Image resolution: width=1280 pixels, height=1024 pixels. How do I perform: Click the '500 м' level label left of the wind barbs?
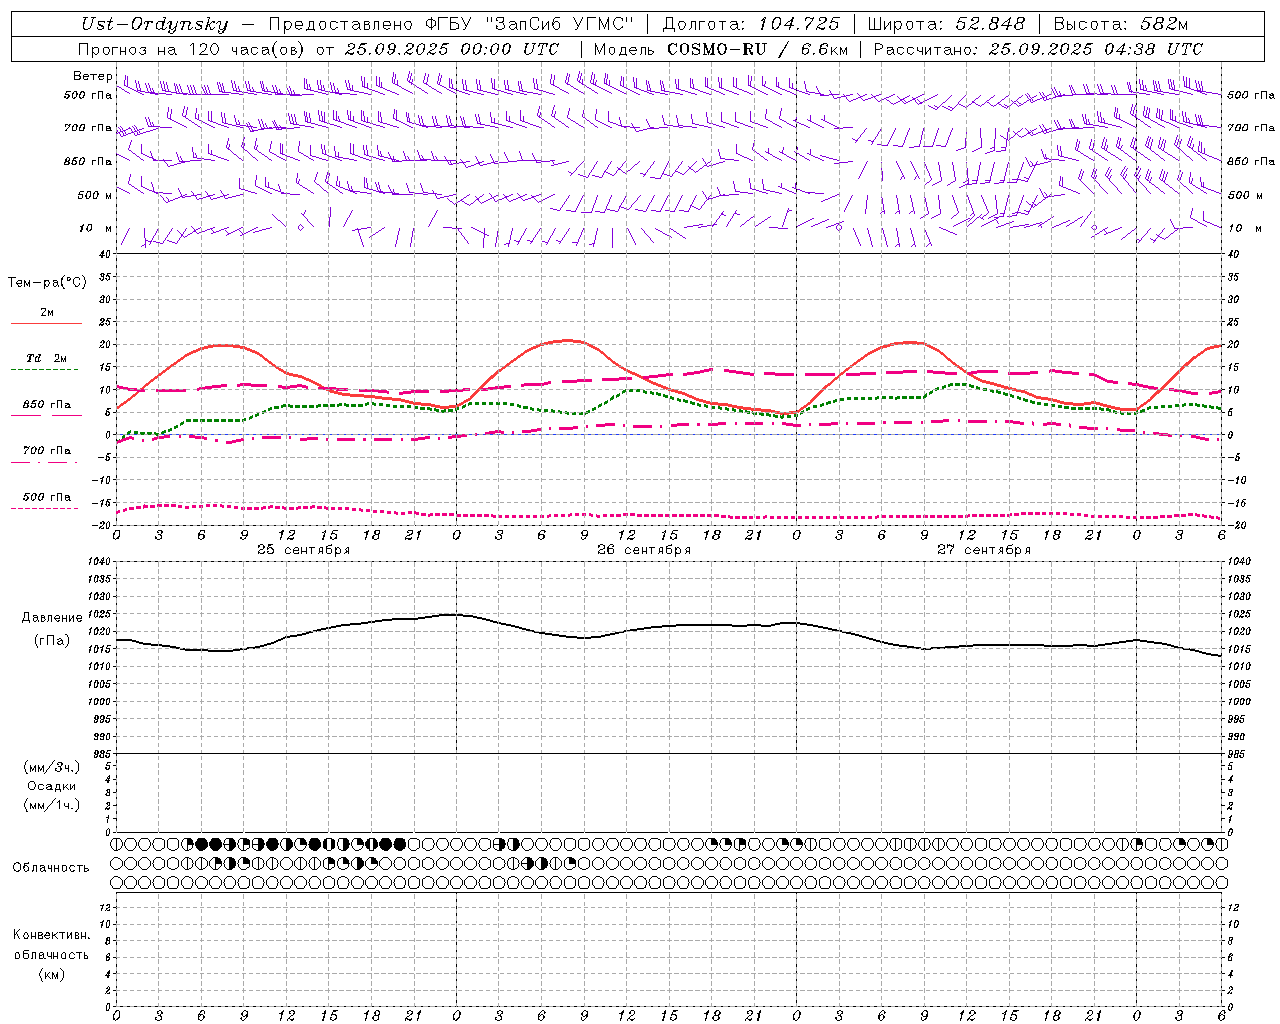[94, 195]
